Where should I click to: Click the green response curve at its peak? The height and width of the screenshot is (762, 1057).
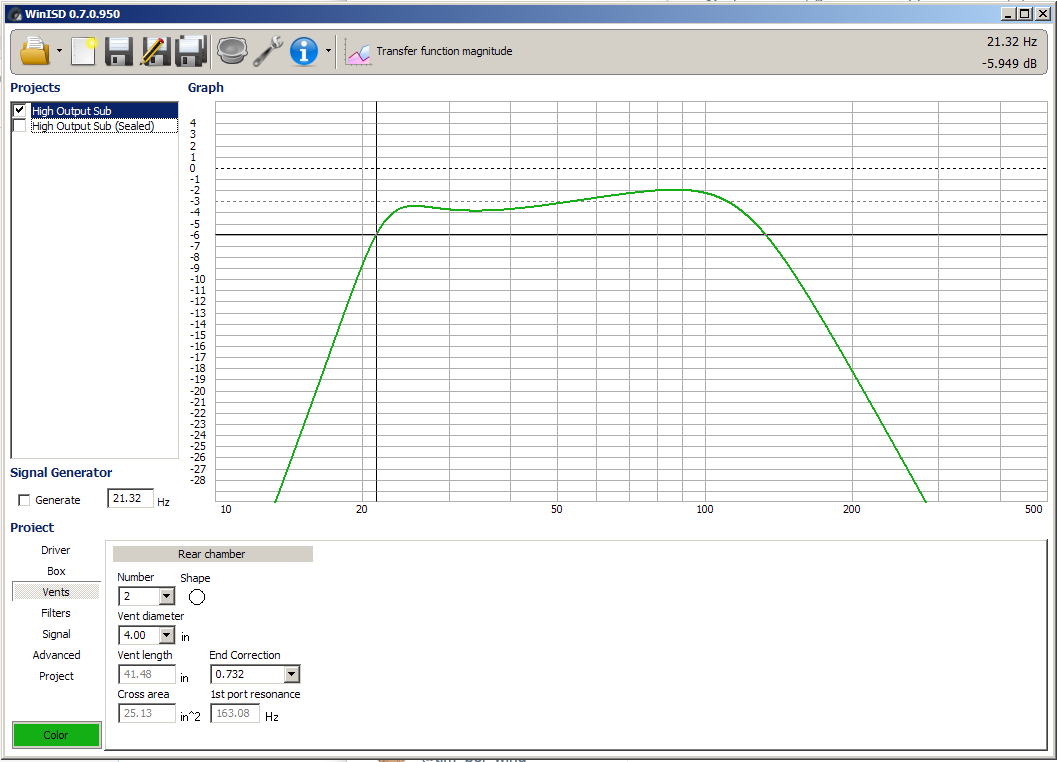coord(673,189)
